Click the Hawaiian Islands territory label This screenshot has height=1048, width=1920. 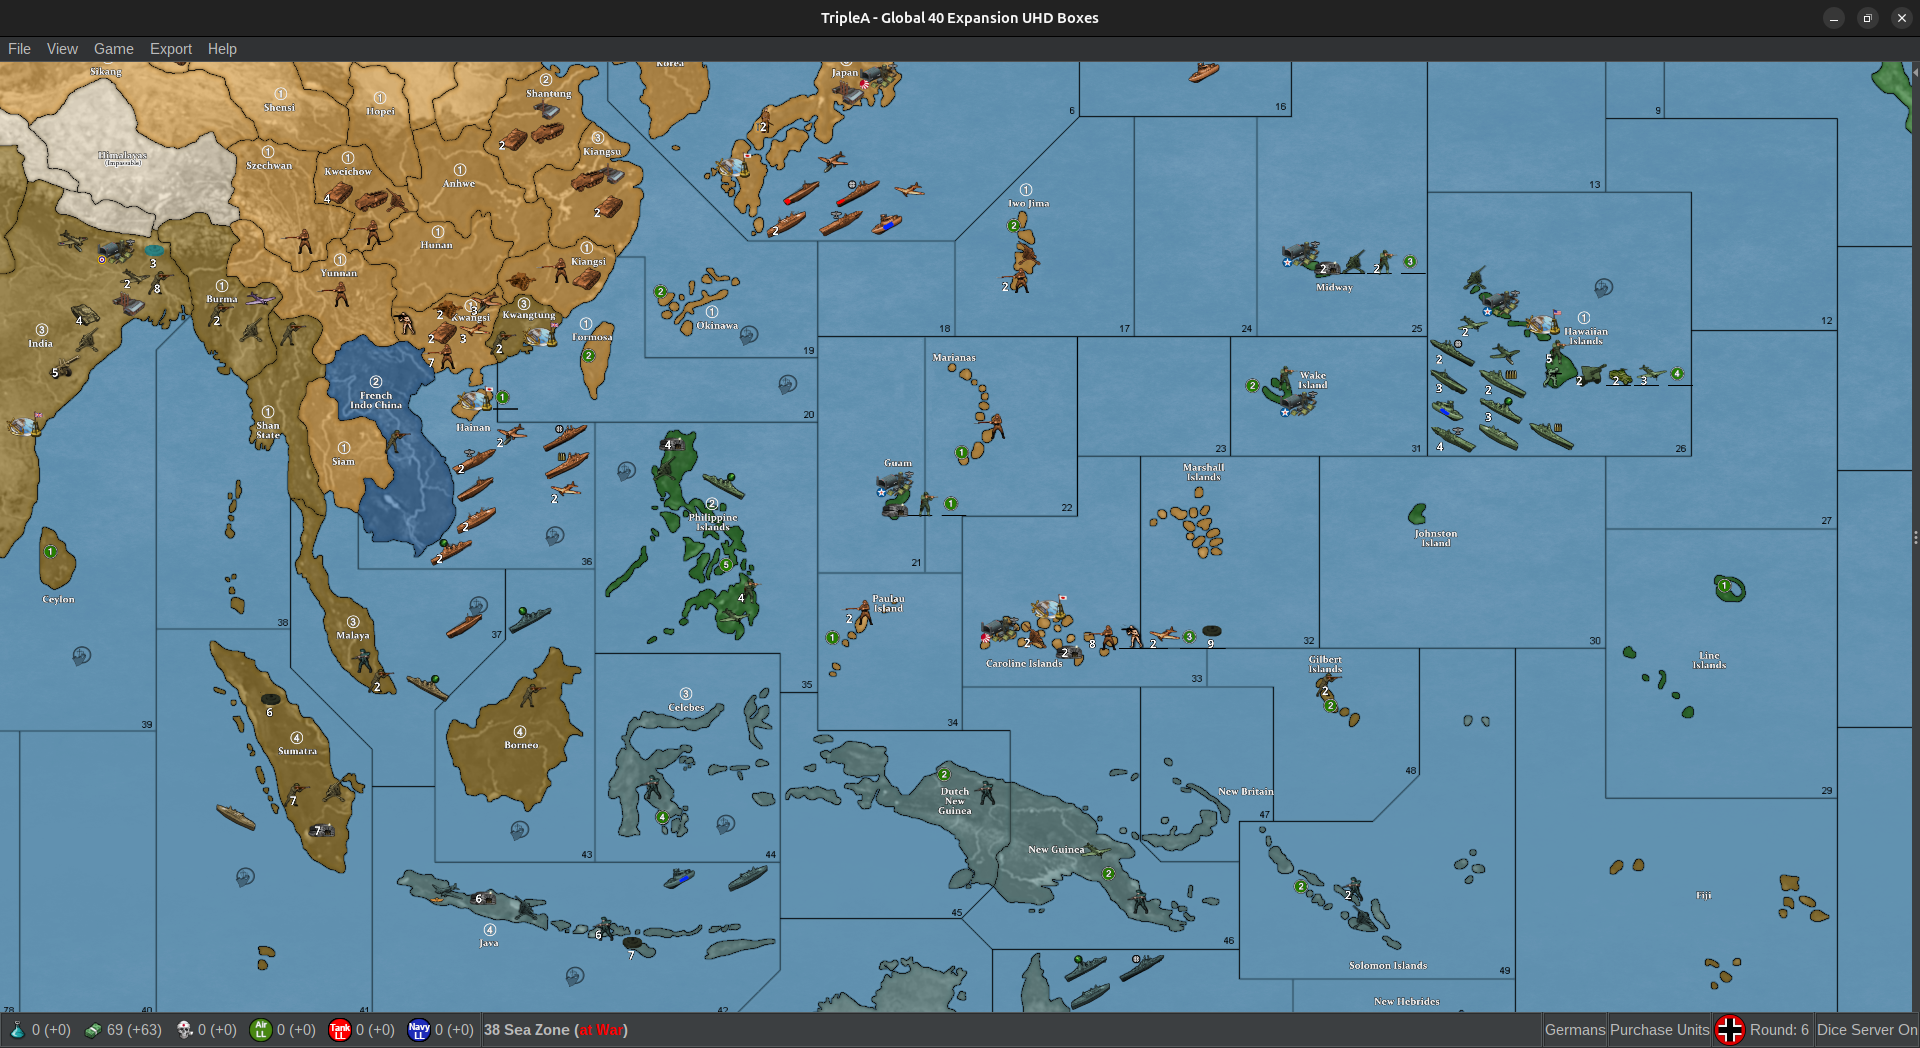pyautogui.click(x=1586, y=336)
